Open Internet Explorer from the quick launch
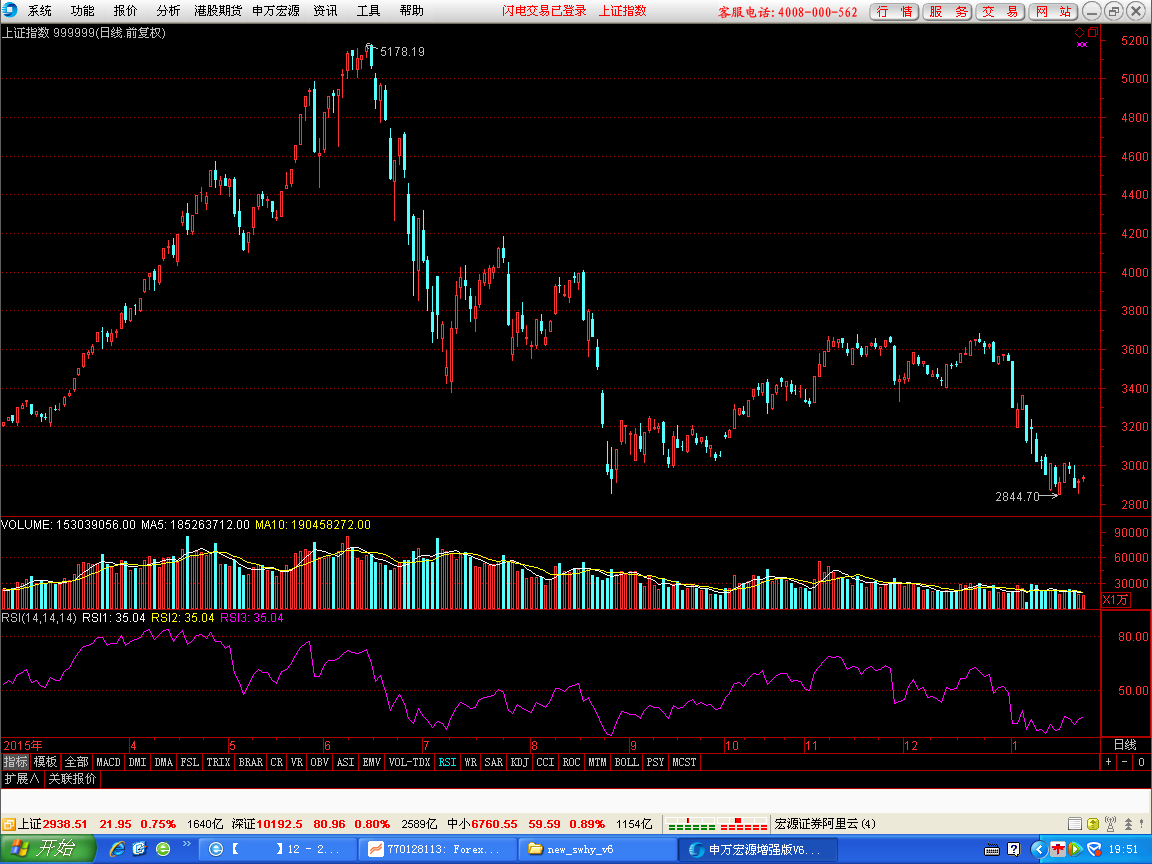The width and height of the screenshot is (1152, 864). [x=117, y=849]
